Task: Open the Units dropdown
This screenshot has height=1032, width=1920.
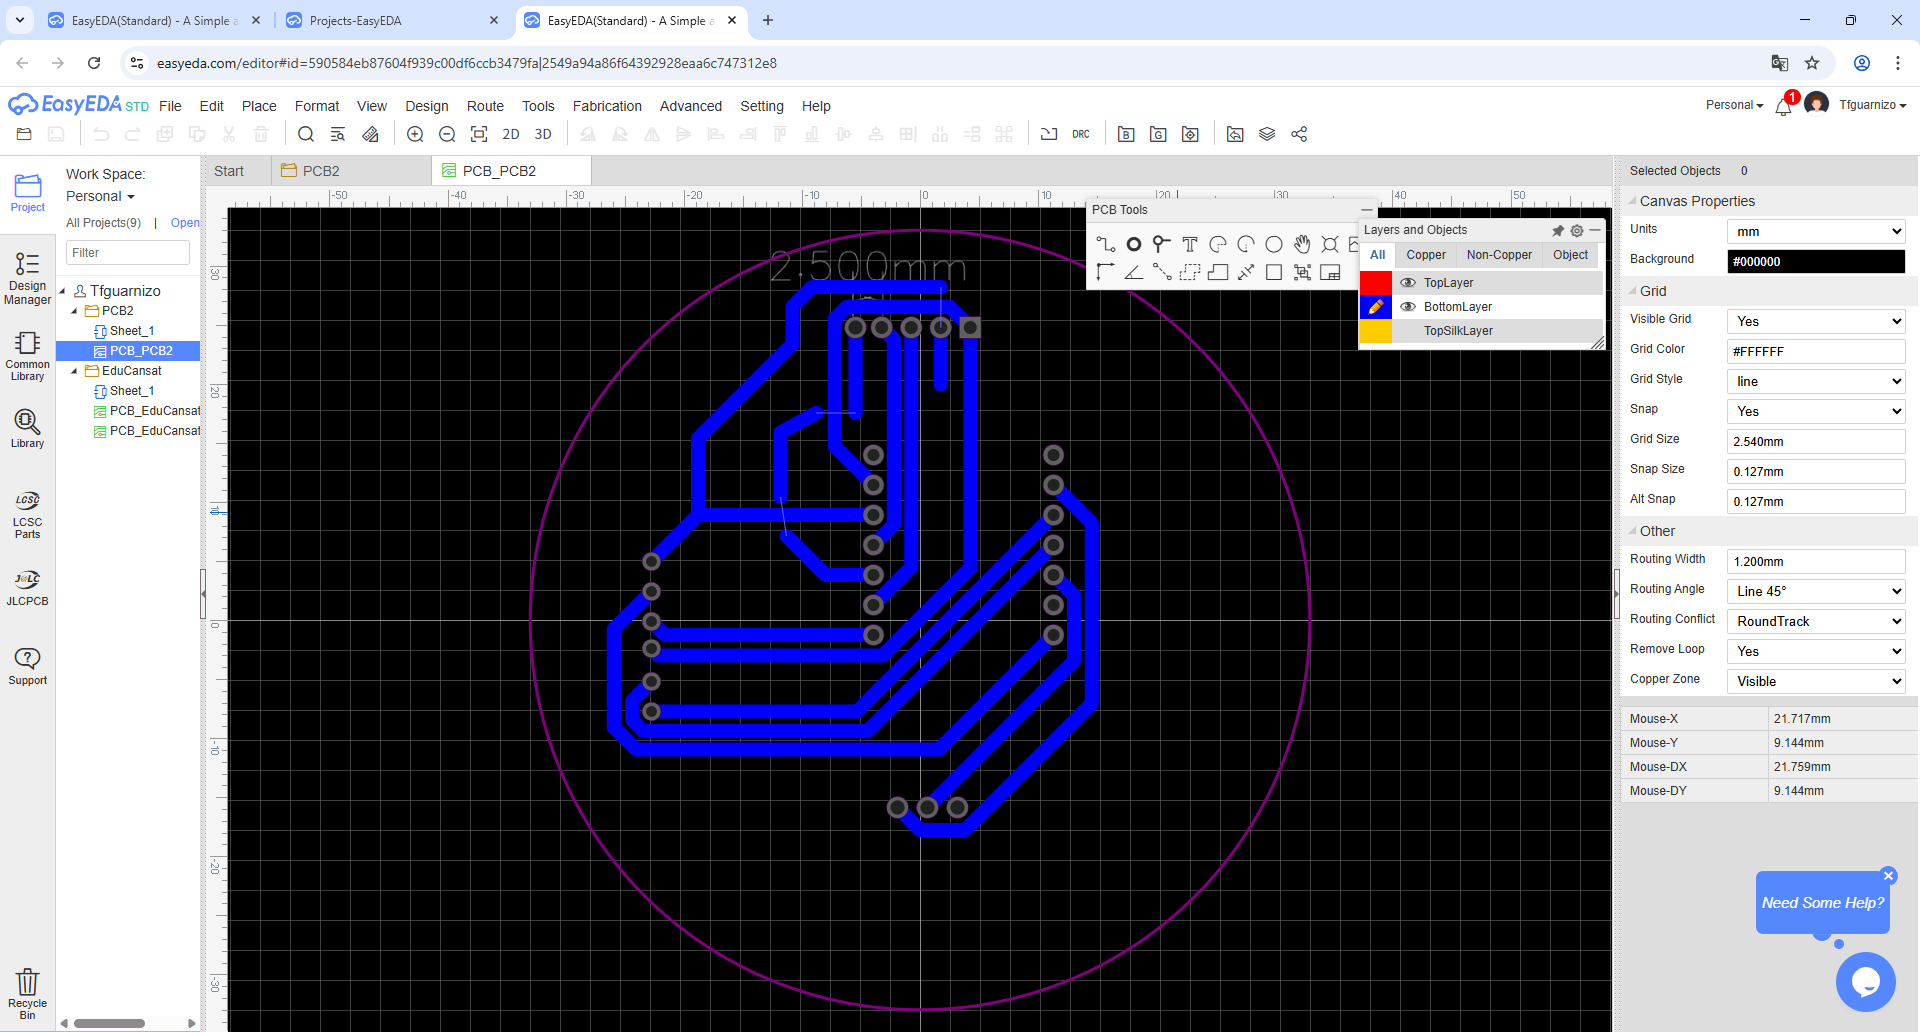Action: (1816, 231)
